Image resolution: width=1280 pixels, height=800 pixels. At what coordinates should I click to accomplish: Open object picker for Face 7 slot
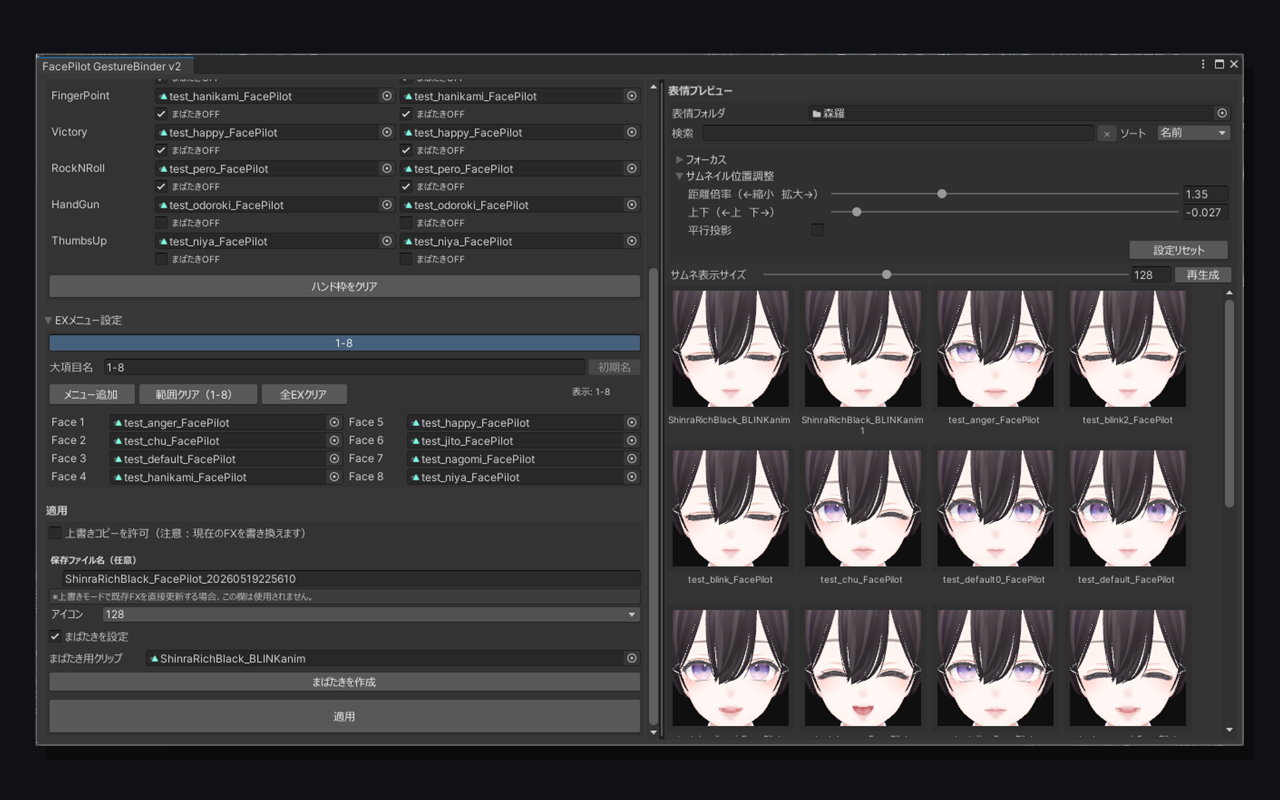coord(632,459)
